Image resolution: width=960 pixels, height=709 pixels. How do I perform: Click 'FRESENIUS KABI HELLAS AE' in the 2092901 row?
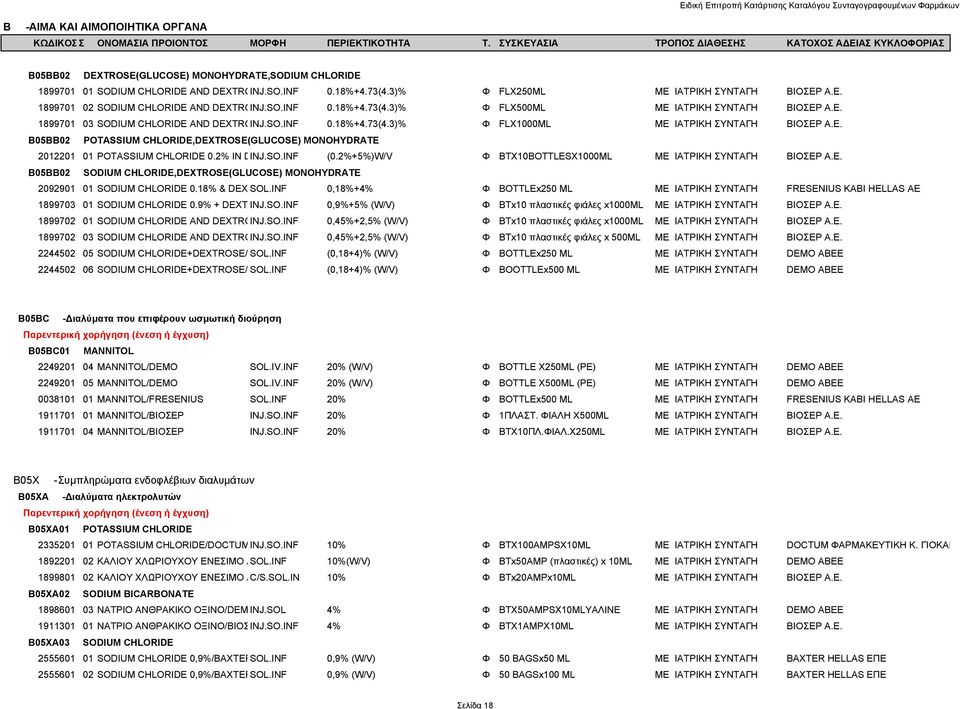point(853,189)
